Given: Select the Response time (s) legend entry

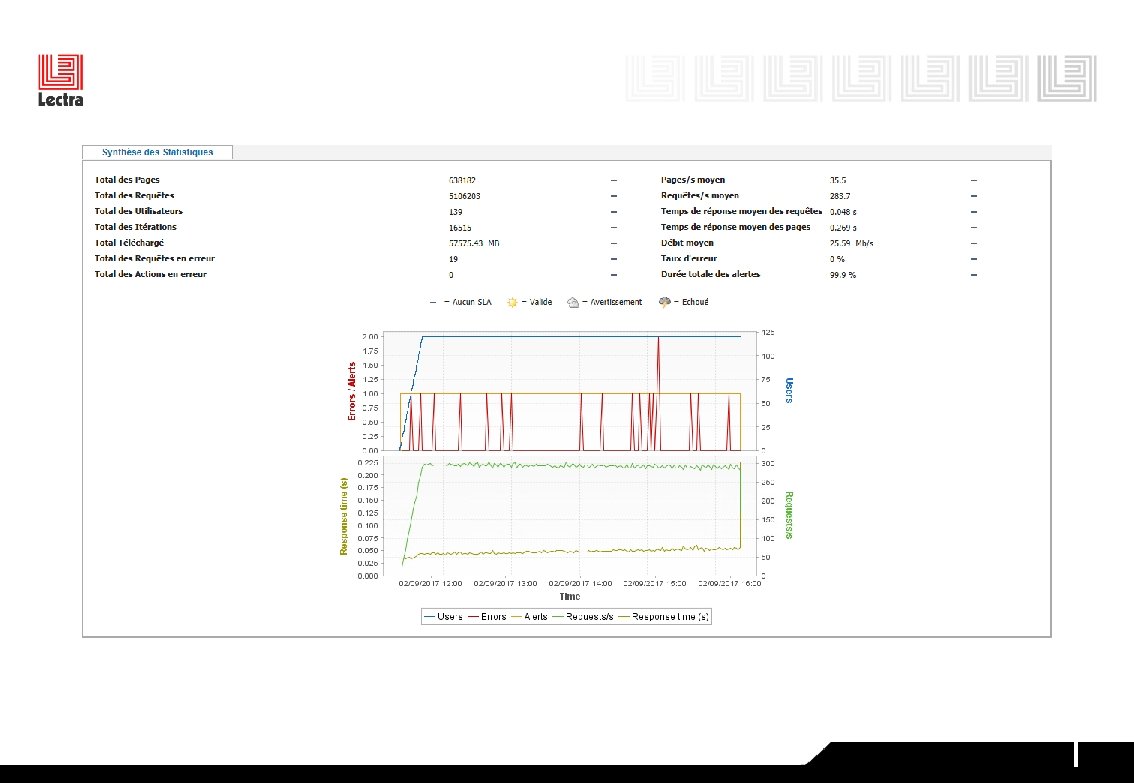Looking at the screenshot, I should 664,617.
